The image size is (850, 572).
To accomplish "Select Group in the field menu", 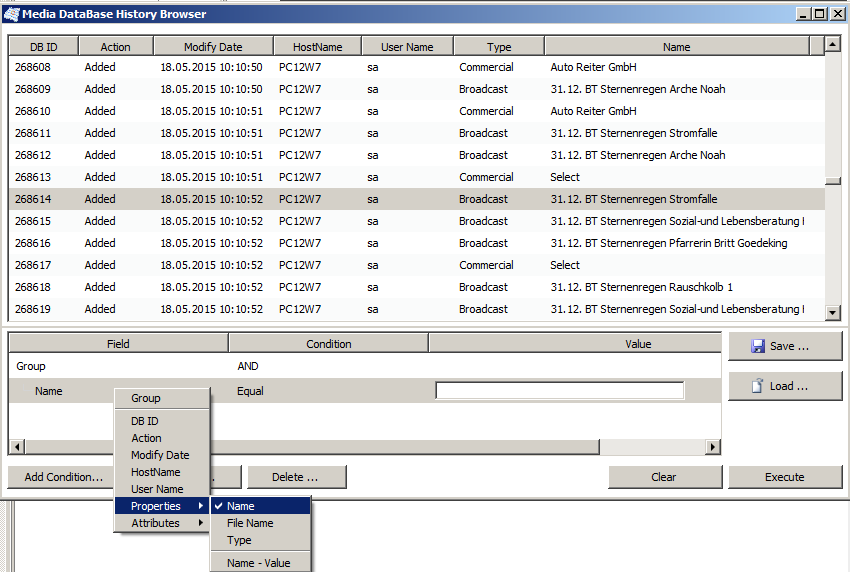I will click(162, 398).
